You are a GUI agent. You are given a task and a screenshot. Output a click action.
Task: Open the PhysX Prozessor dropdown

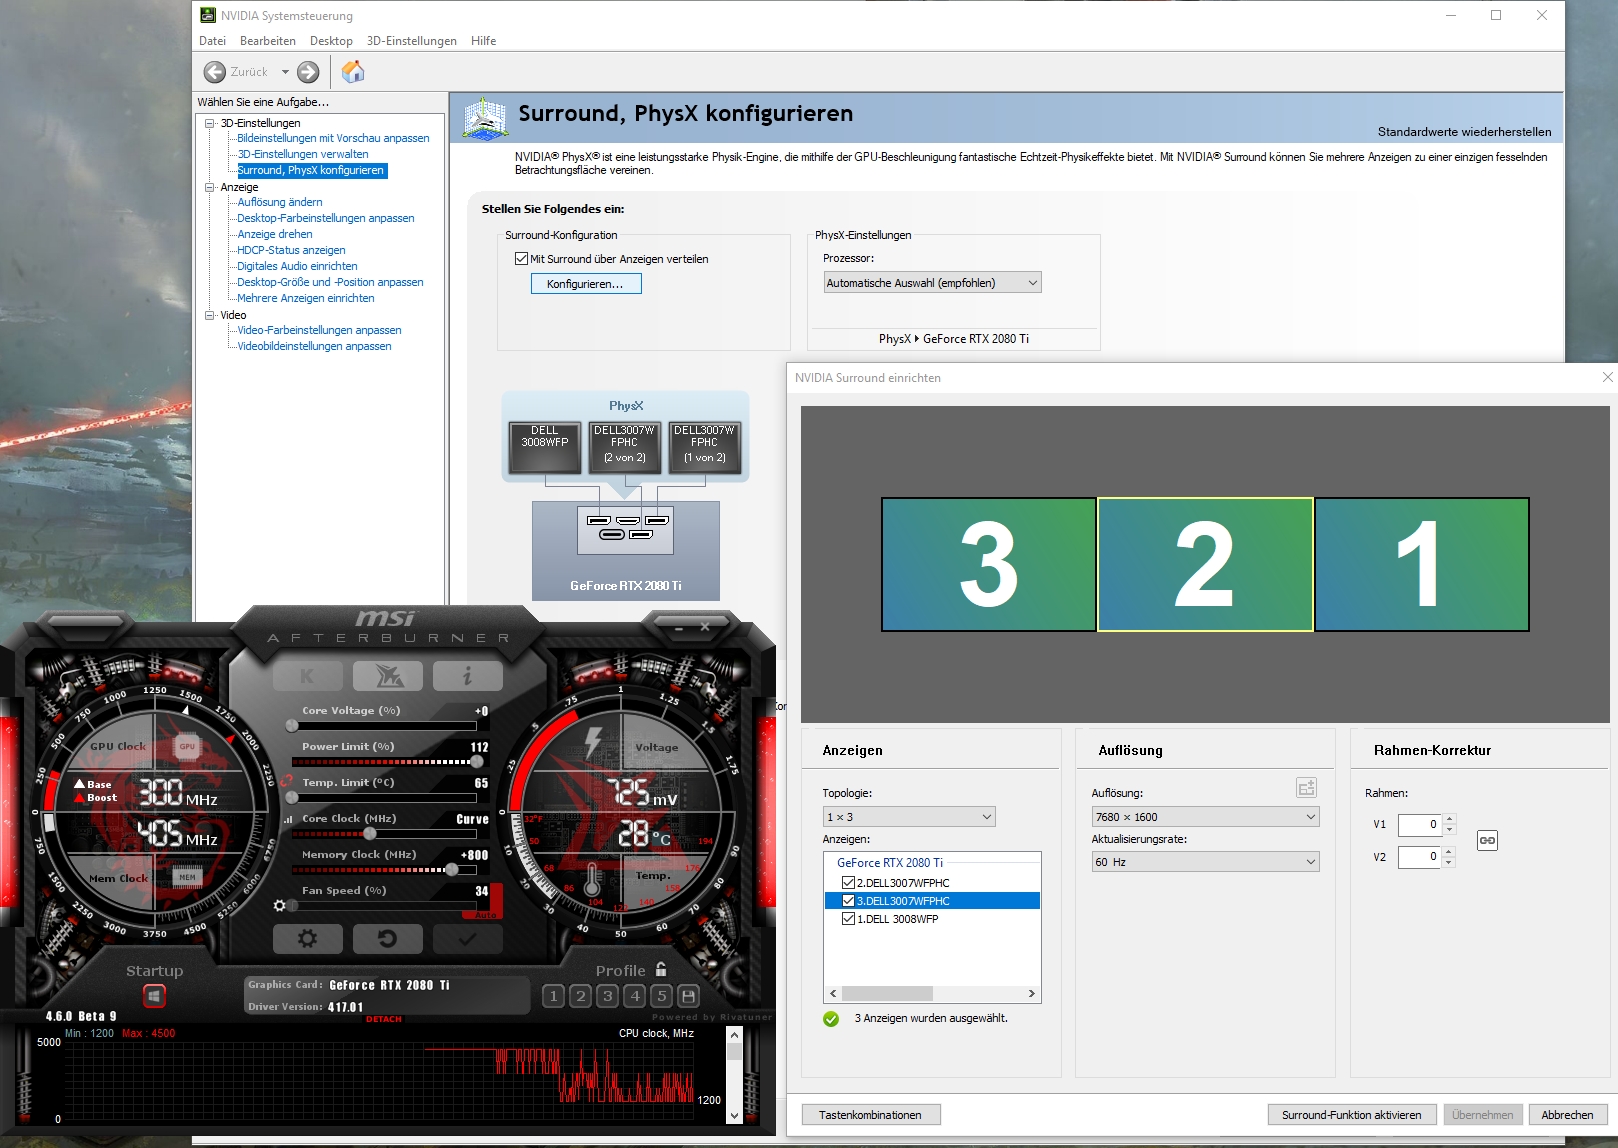coord(932,283)
